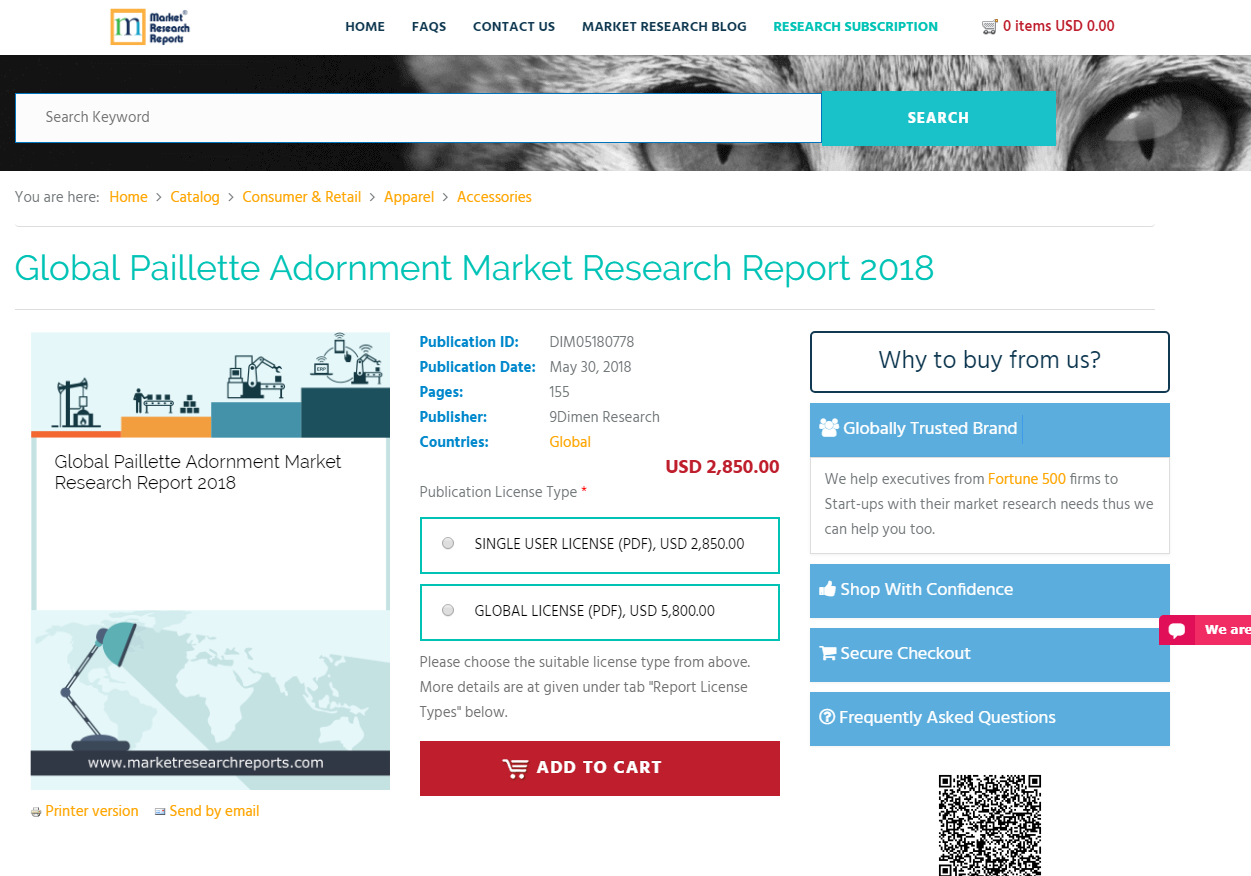Viewport: 1251px width, 876px height.
Task: Click the chat bubble icon
Action: point(1178,630)
